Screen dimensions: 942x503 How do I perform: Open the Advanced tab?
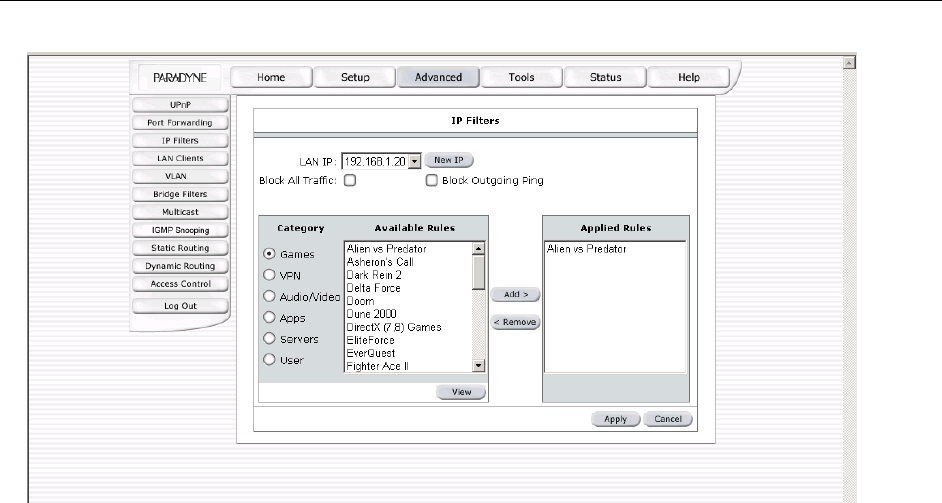point(438,78)
